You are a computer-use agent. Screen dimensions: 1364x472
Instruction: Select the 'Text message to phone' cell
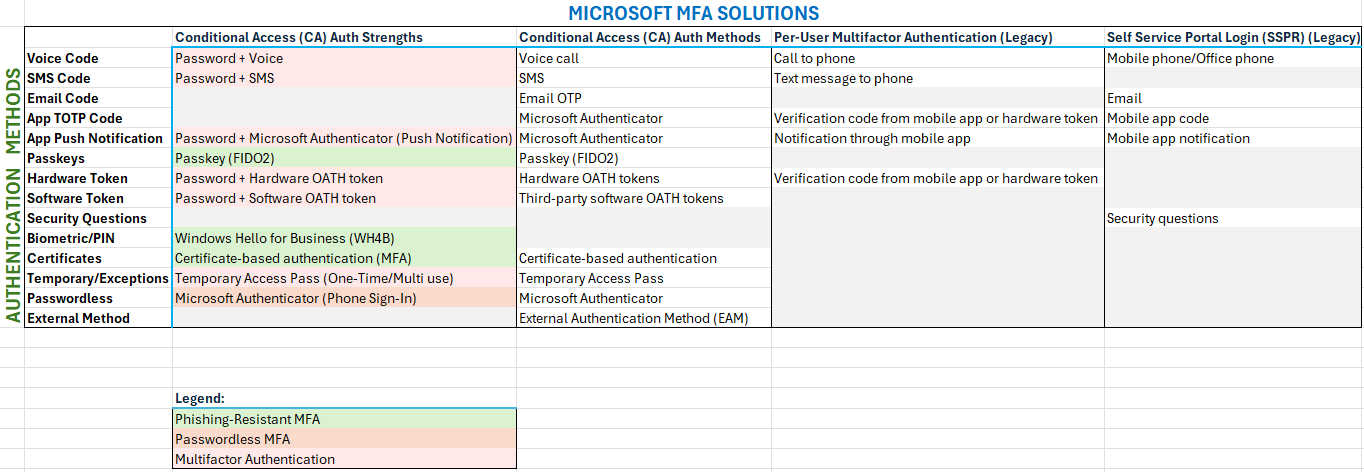point(938,78)
